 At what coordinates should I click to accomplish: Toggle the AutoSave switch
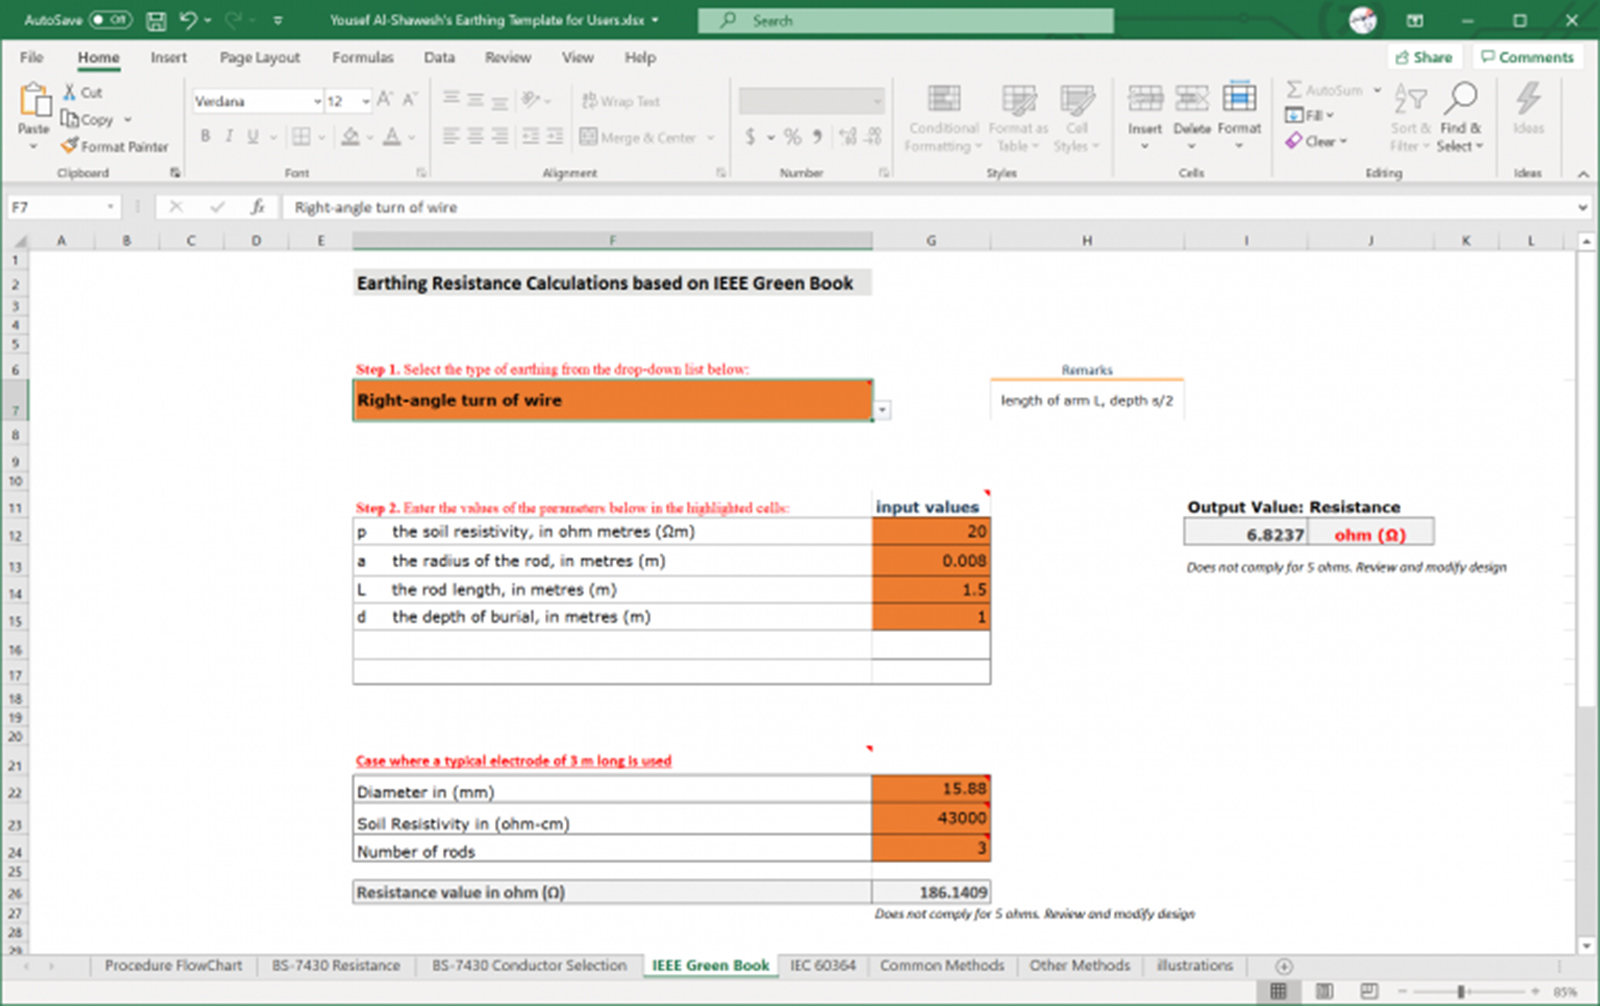(110, 20)
